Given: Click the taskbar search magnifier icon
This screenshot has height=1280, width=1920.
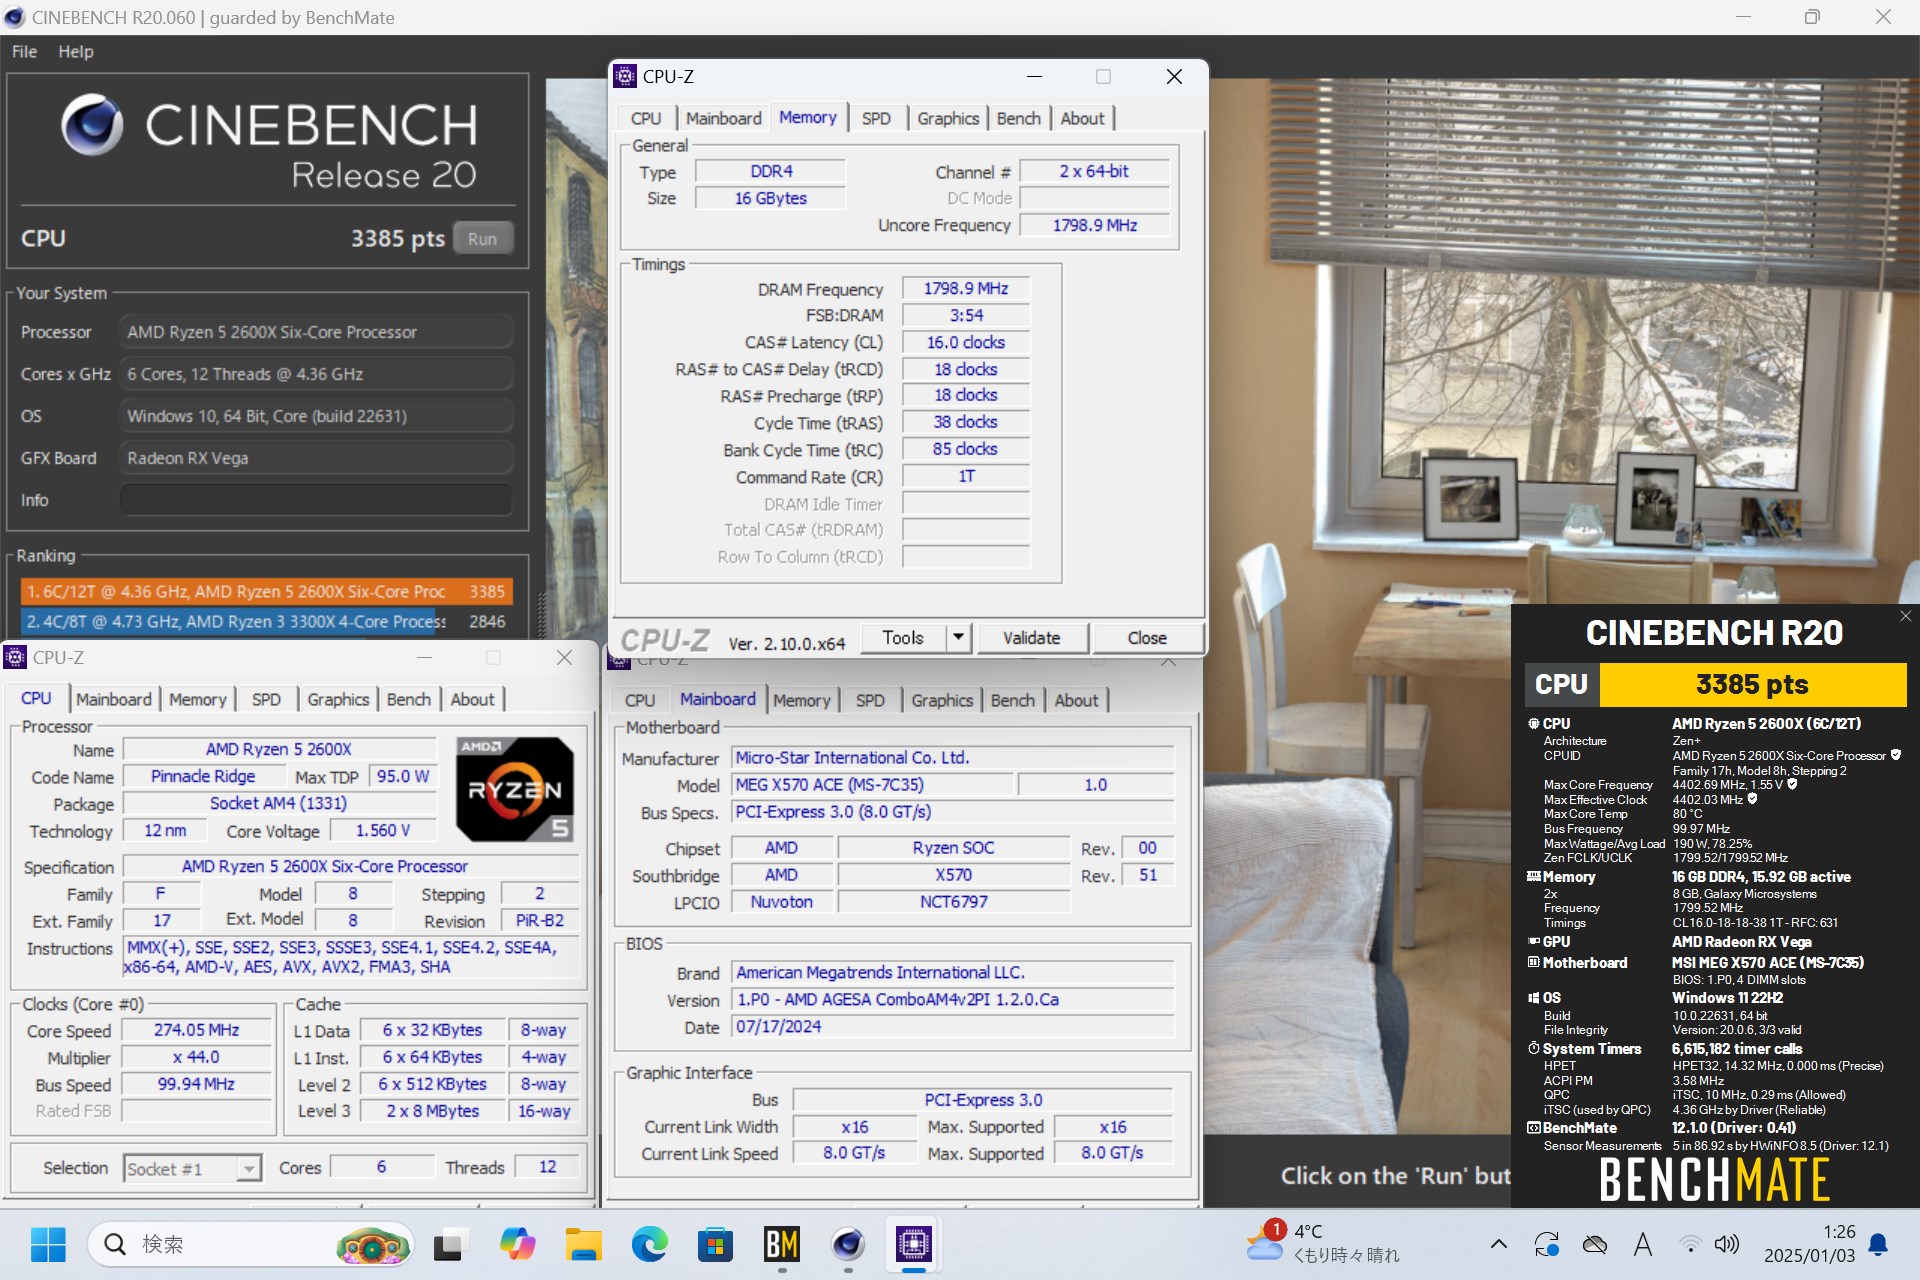Looking at the screenshot, I should pos(115,1244).
